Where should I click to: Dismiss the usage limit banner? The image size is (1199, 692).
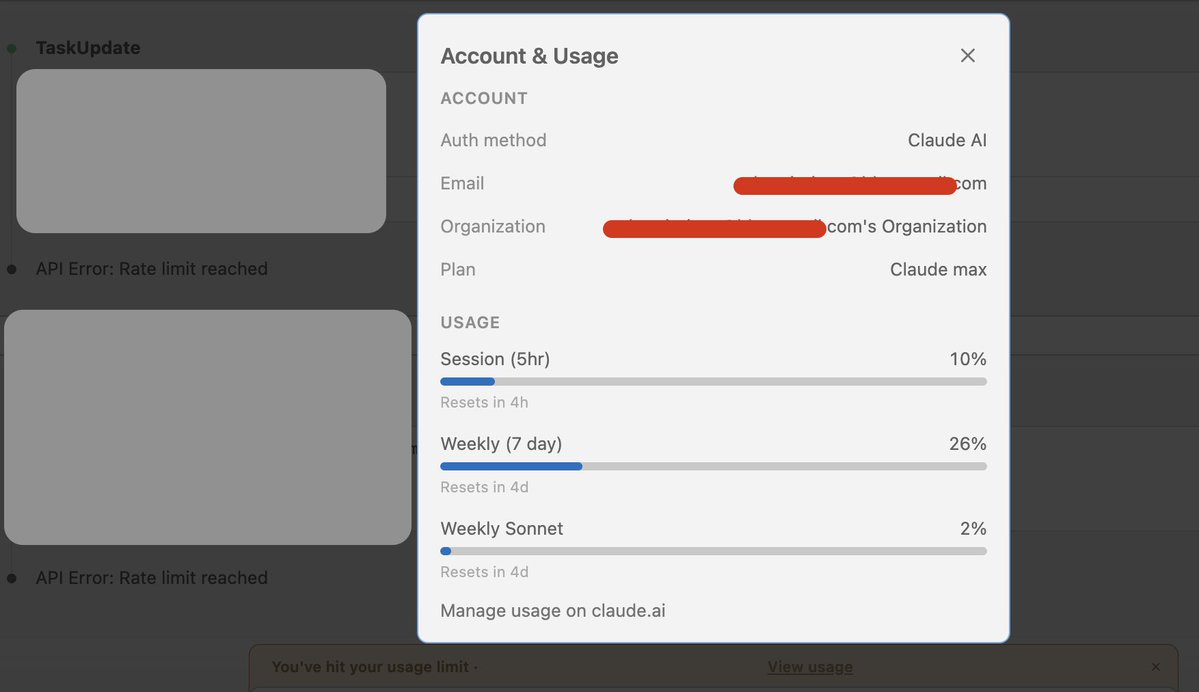point(1155,667)
